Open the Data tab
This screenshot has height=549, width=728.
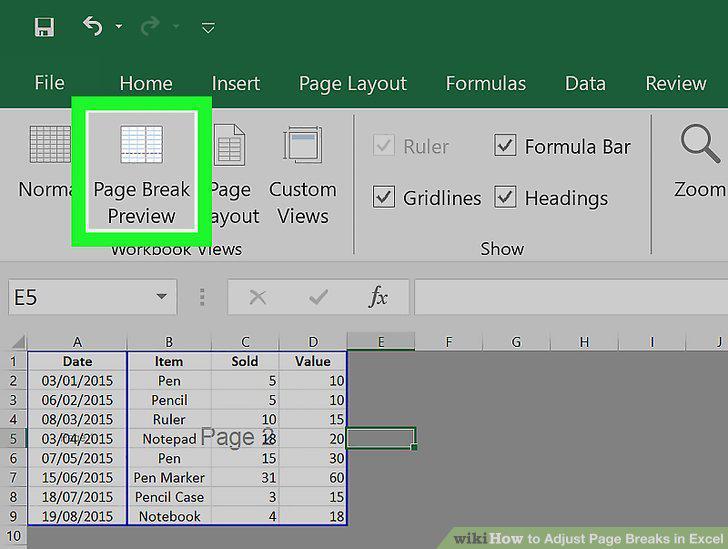(585, 84)
